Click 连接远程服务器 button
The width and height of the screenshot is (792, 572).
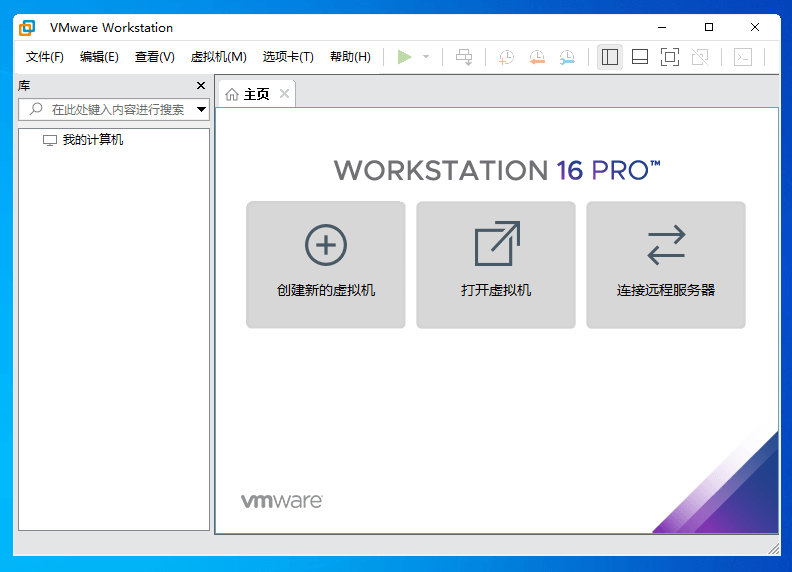[666, 265]
